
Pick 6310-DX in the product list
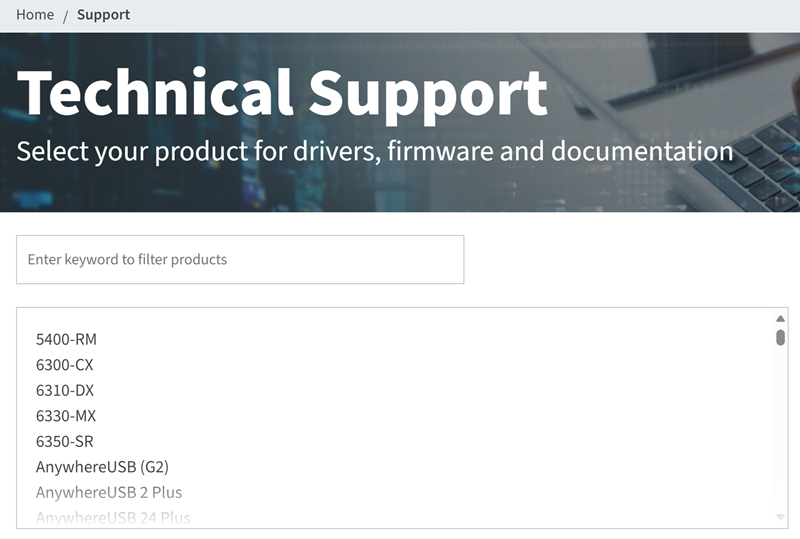click(65, 391)
